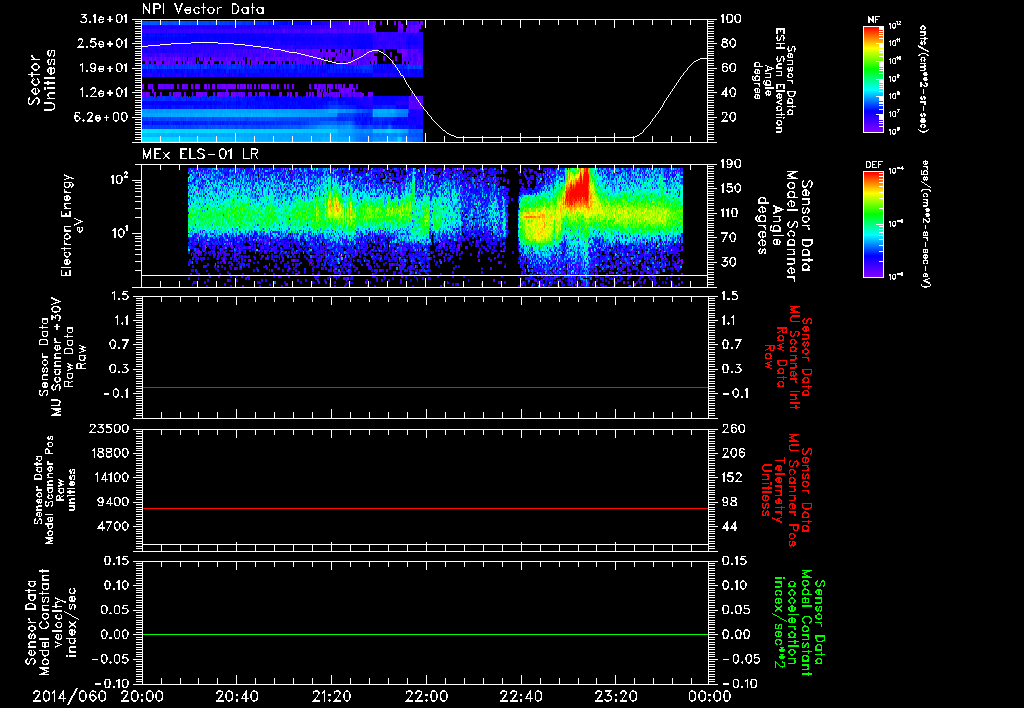Click the '20:00' time axis label
Screen dimensions: 1024x708
coord(142,696)
